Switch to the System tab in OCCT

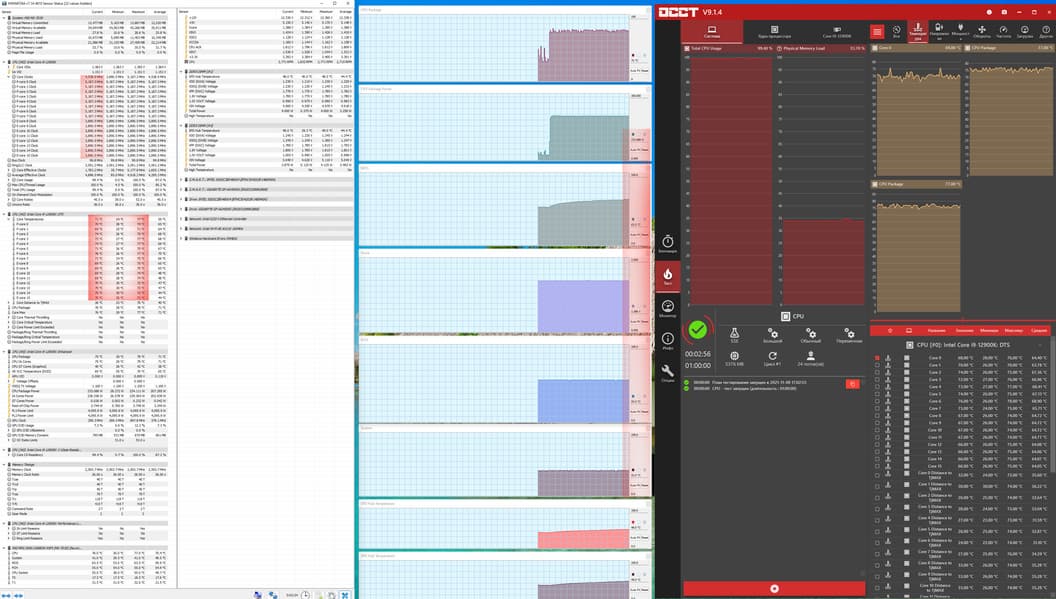(712, 32)
